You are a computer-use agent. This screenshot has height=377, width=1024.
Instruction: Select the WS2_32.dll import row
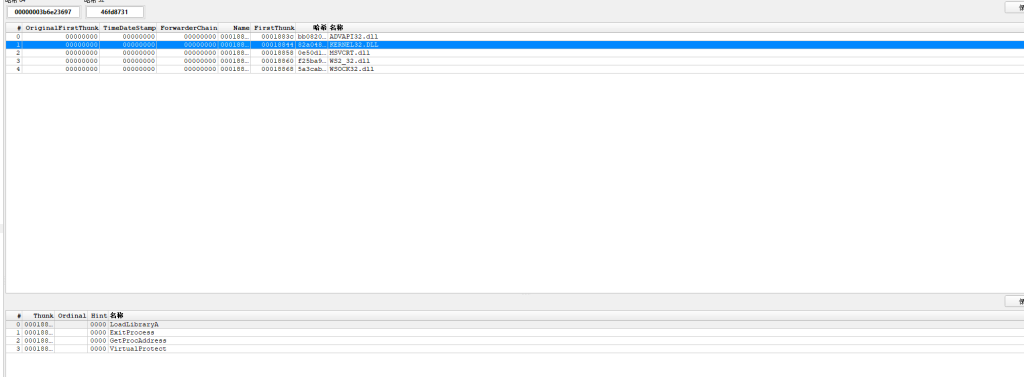[515, 61]
